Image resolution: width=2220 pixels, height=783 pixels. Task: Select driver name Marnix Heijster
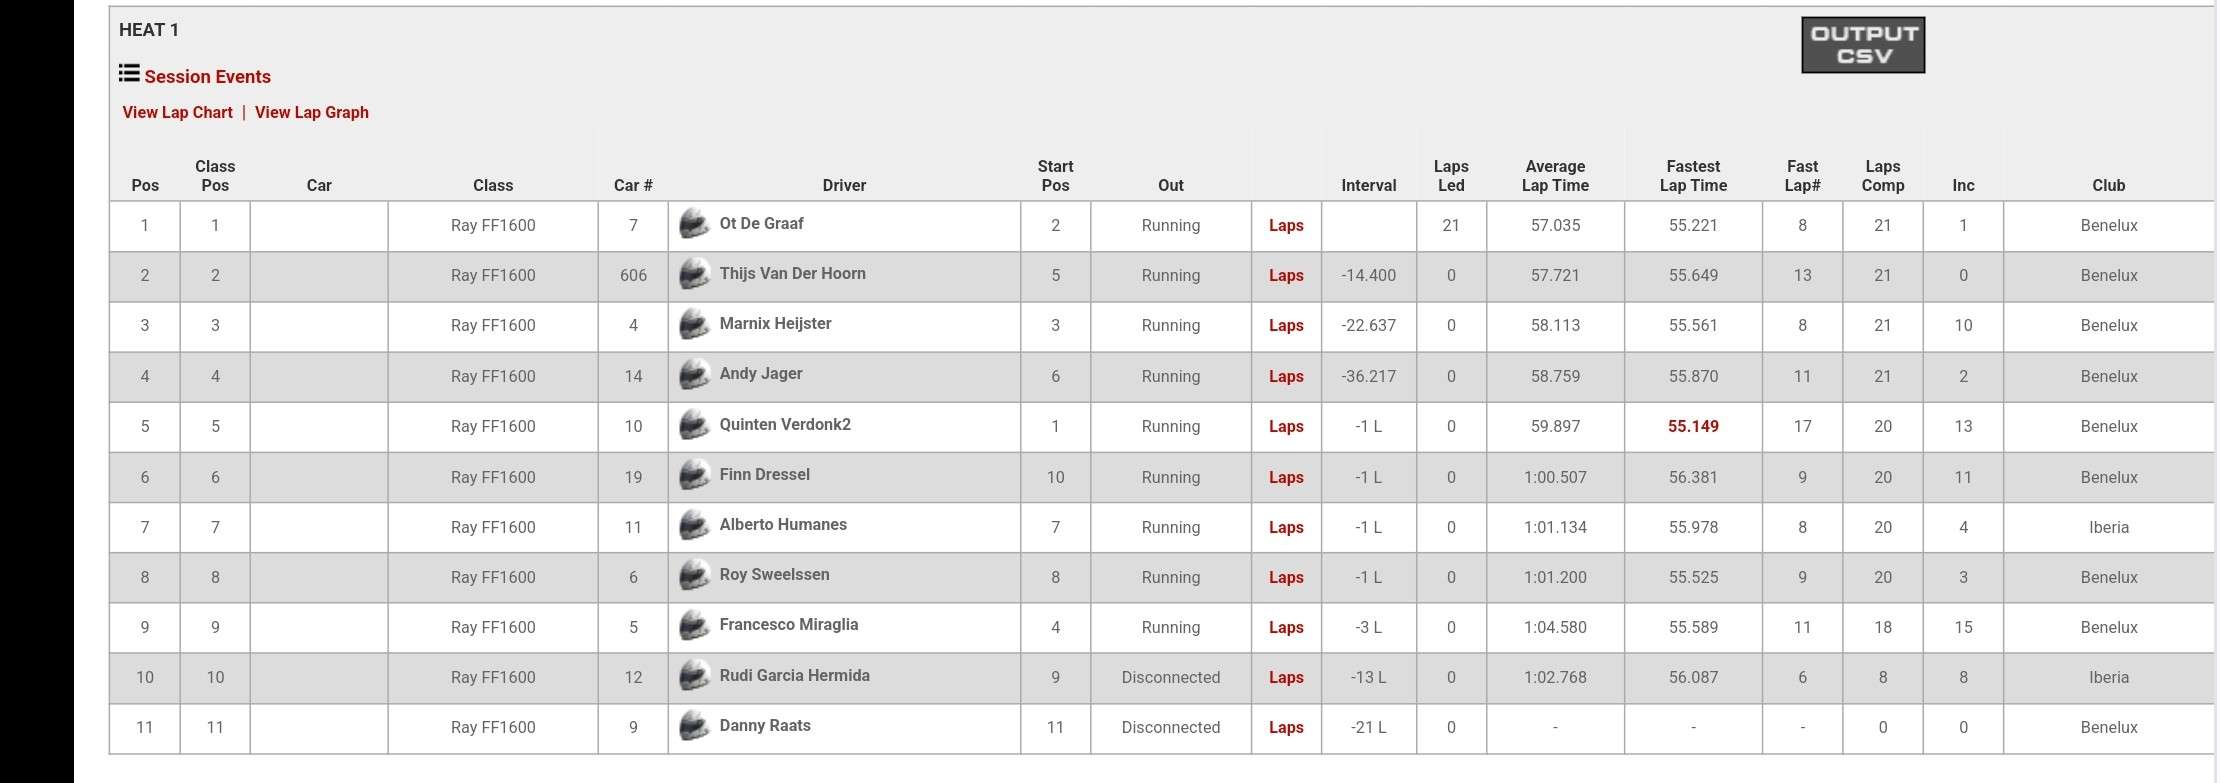click(x=775, y=324)
